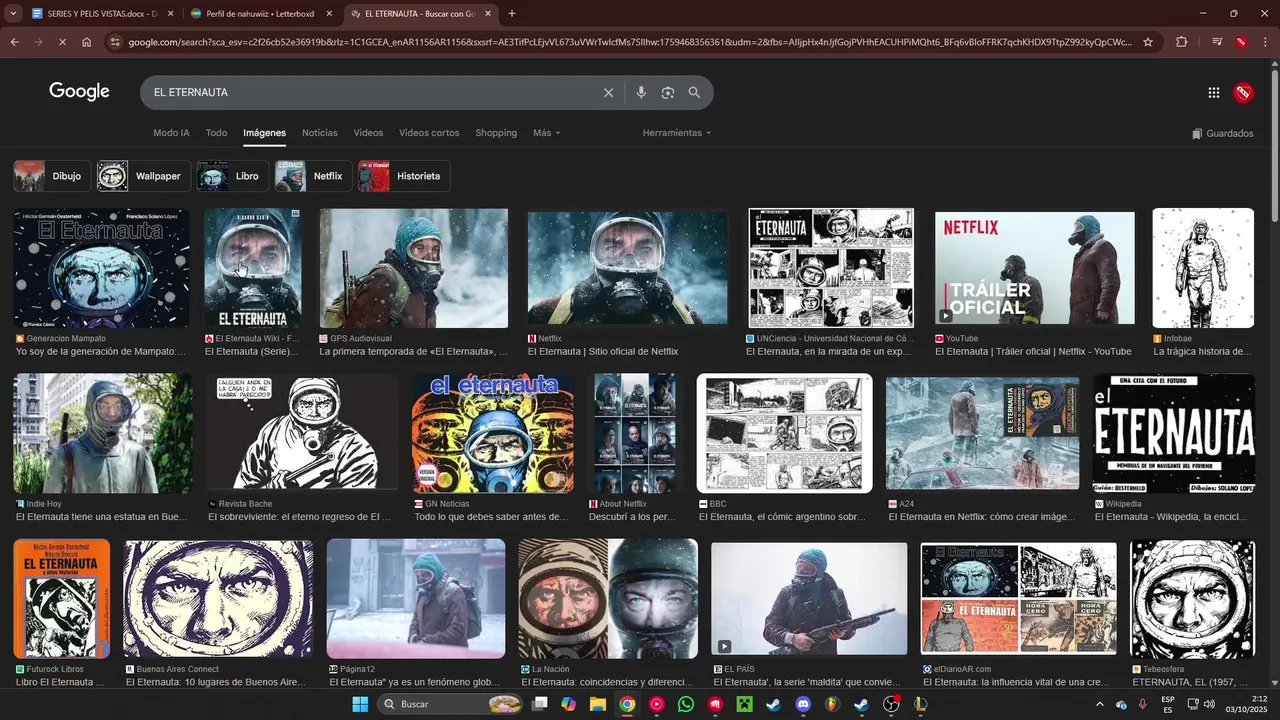
Task: Open File Explorer from taskbar
Action: tap(598, 704)
